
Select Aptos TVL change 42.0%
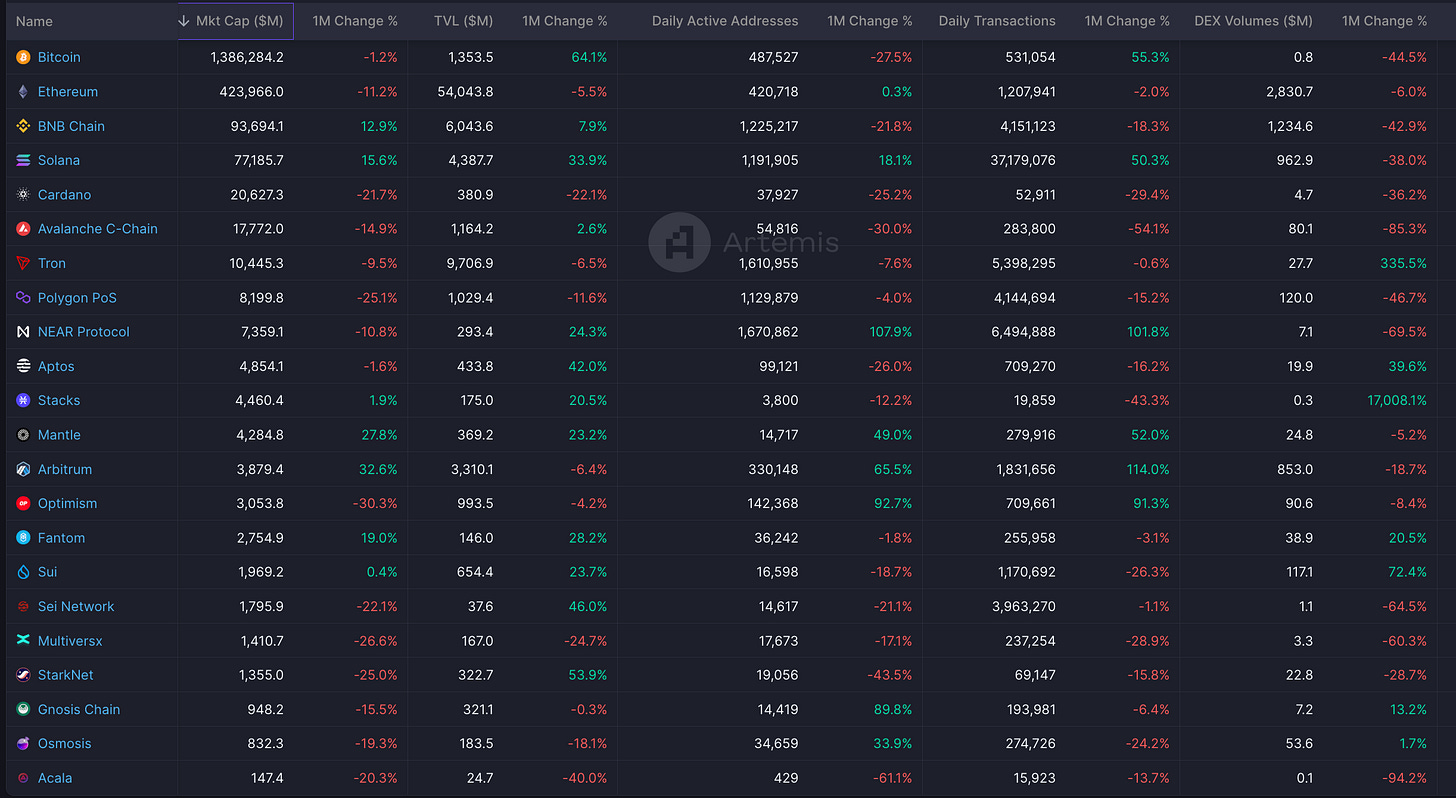pos(587,366)
